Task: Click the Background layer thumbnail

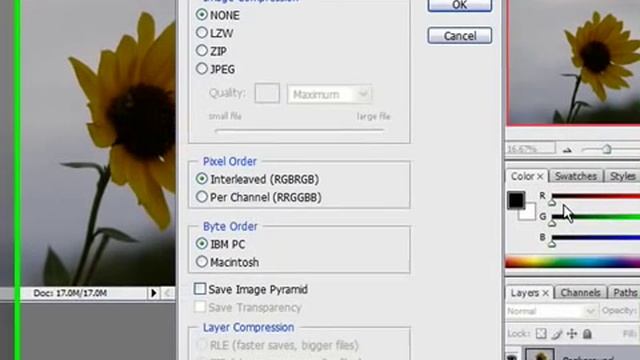Action: pos(539,354)
